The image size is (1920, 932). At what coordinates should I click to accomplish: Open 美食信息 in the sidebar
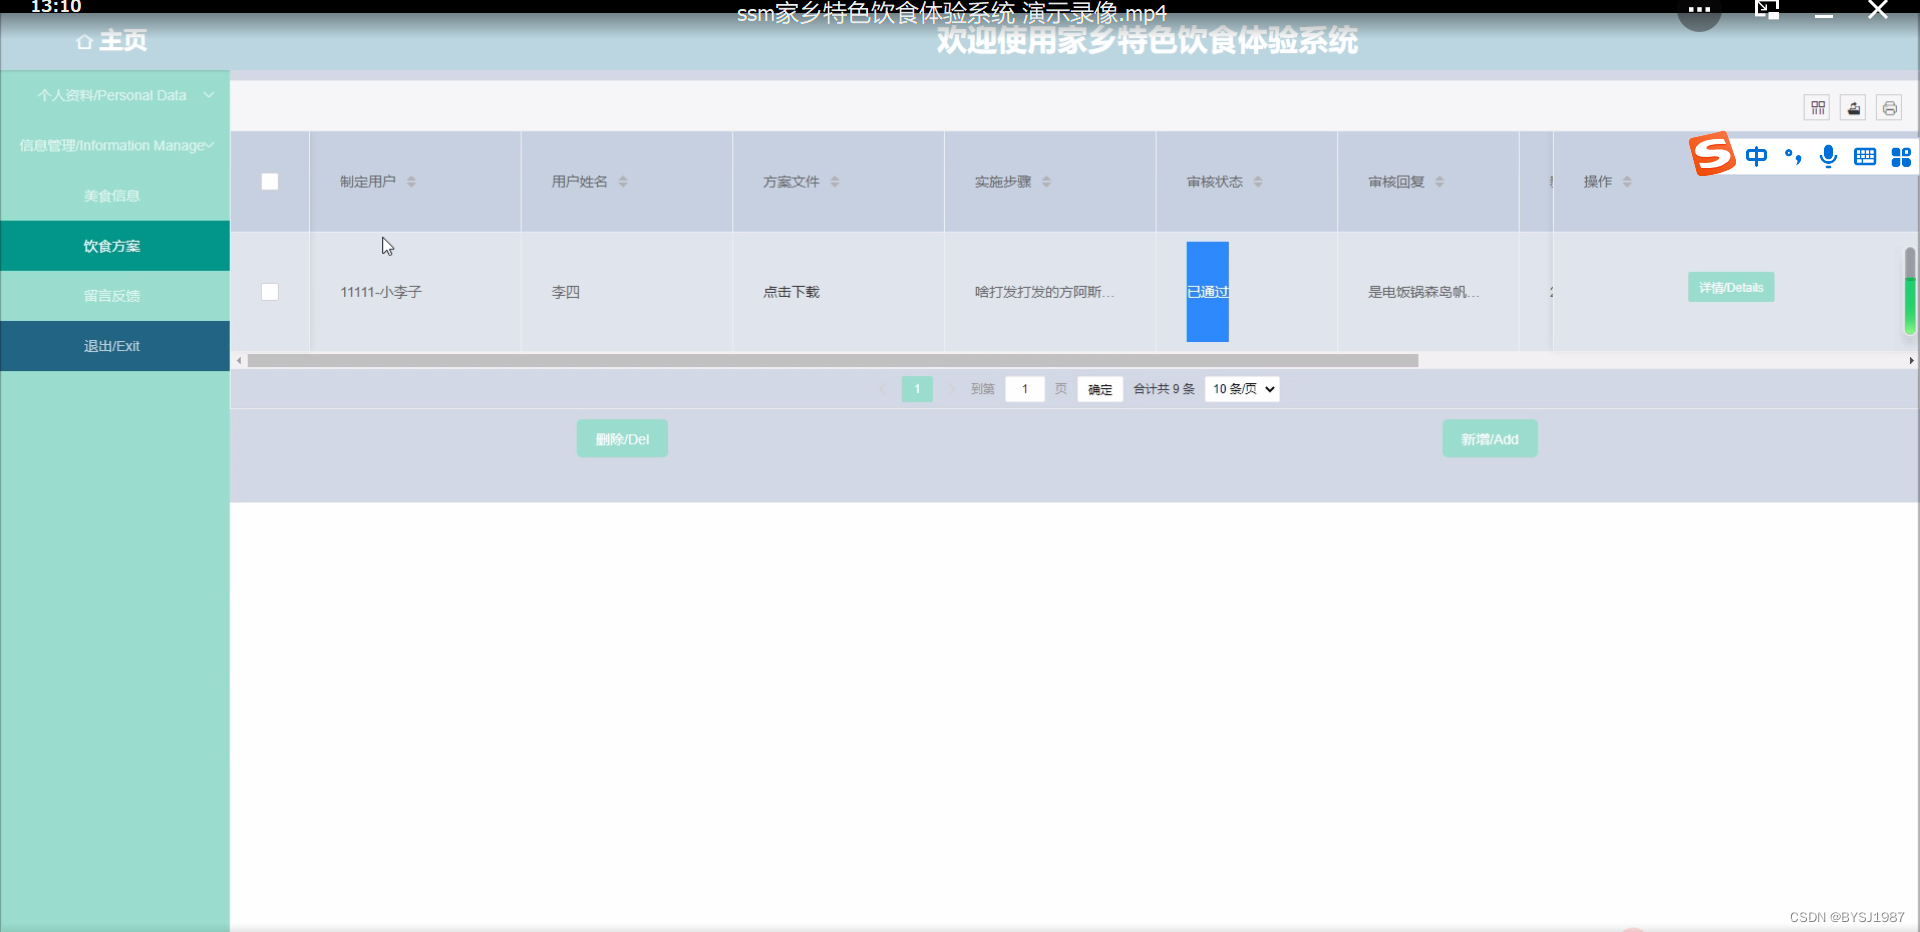[115, 196]
